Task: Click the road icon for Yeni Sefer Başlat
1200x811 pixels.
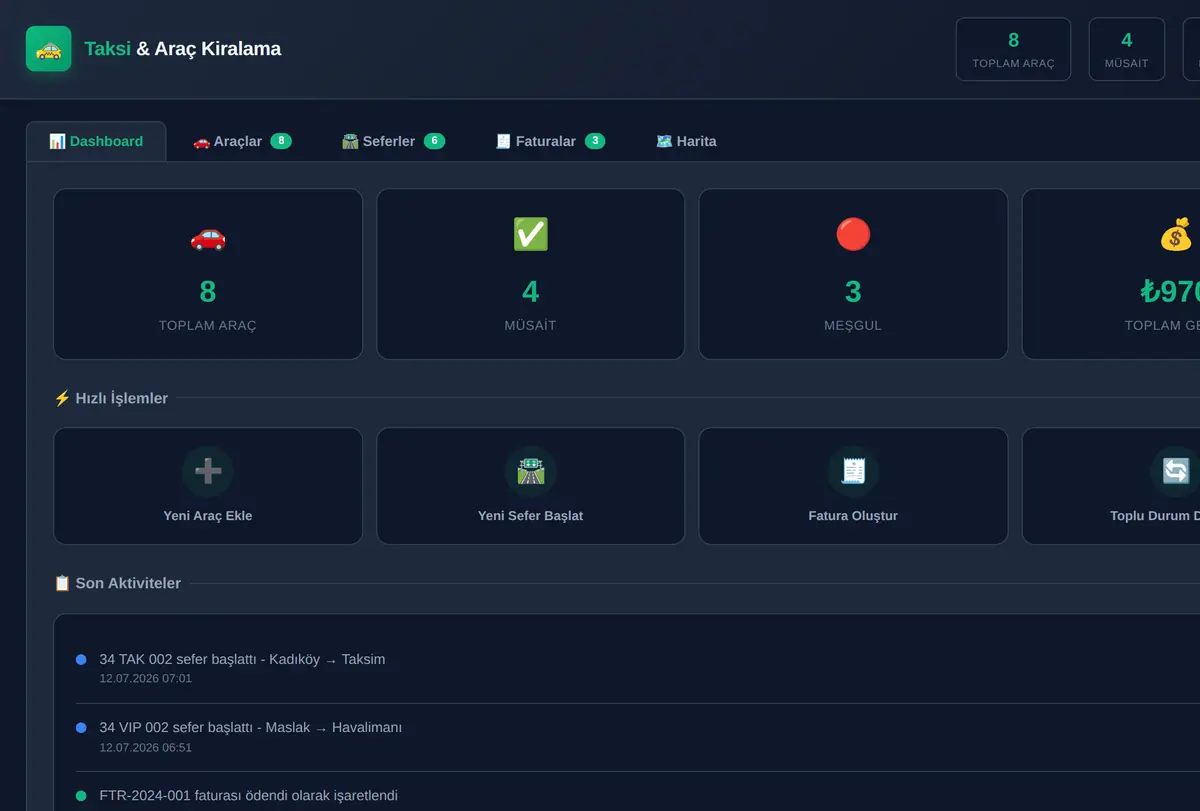Action: click(530, 471)
